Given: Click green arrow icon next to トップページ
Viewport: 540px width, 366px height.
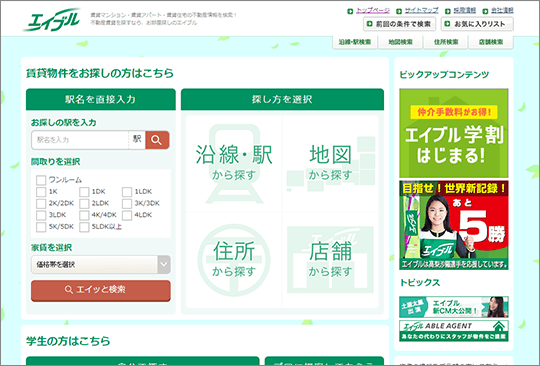Looking at the screenshot, I should pos(350,11).
